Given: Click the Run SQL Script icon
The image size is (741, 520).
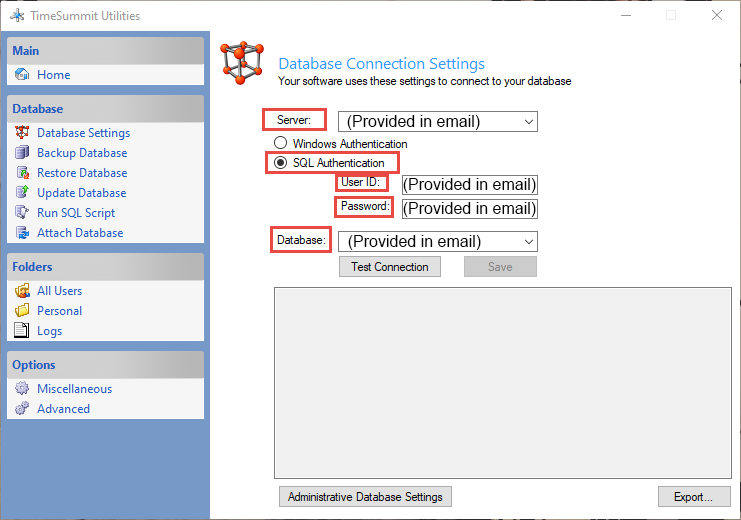Looking at the screenshot, I should click(x=22, y=213).
